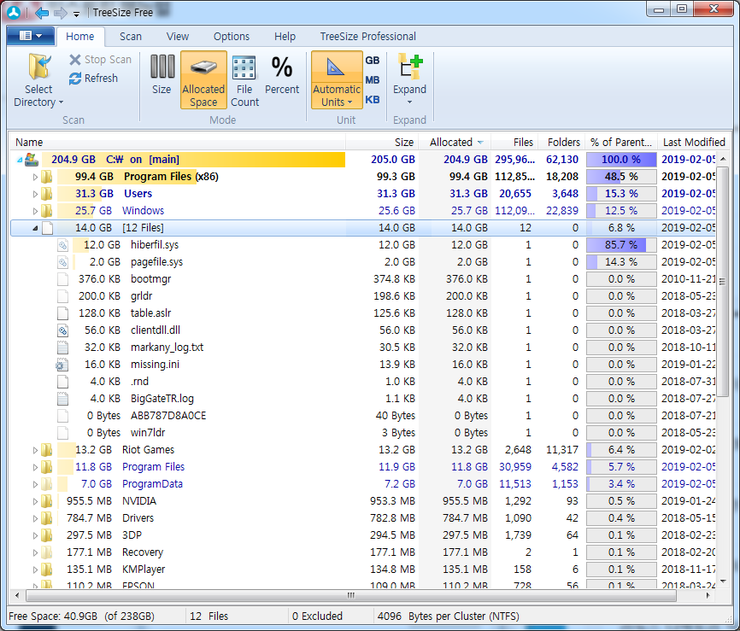Click the Program Files folder icon
Image resolution: width=740 pixels, height=631 pixels.
coord(46,467)
